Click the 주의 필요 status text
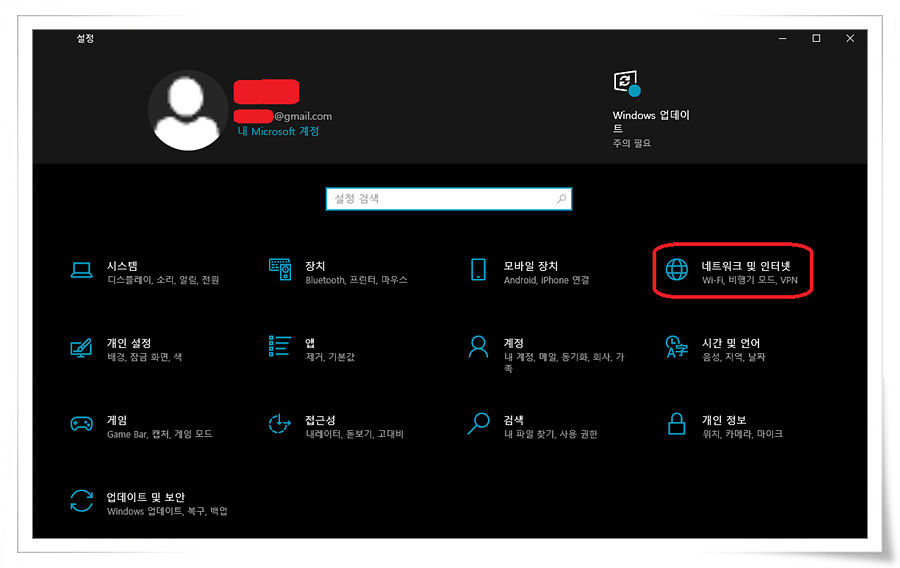This screenshot has width=900, height=568. click(631, 143)
